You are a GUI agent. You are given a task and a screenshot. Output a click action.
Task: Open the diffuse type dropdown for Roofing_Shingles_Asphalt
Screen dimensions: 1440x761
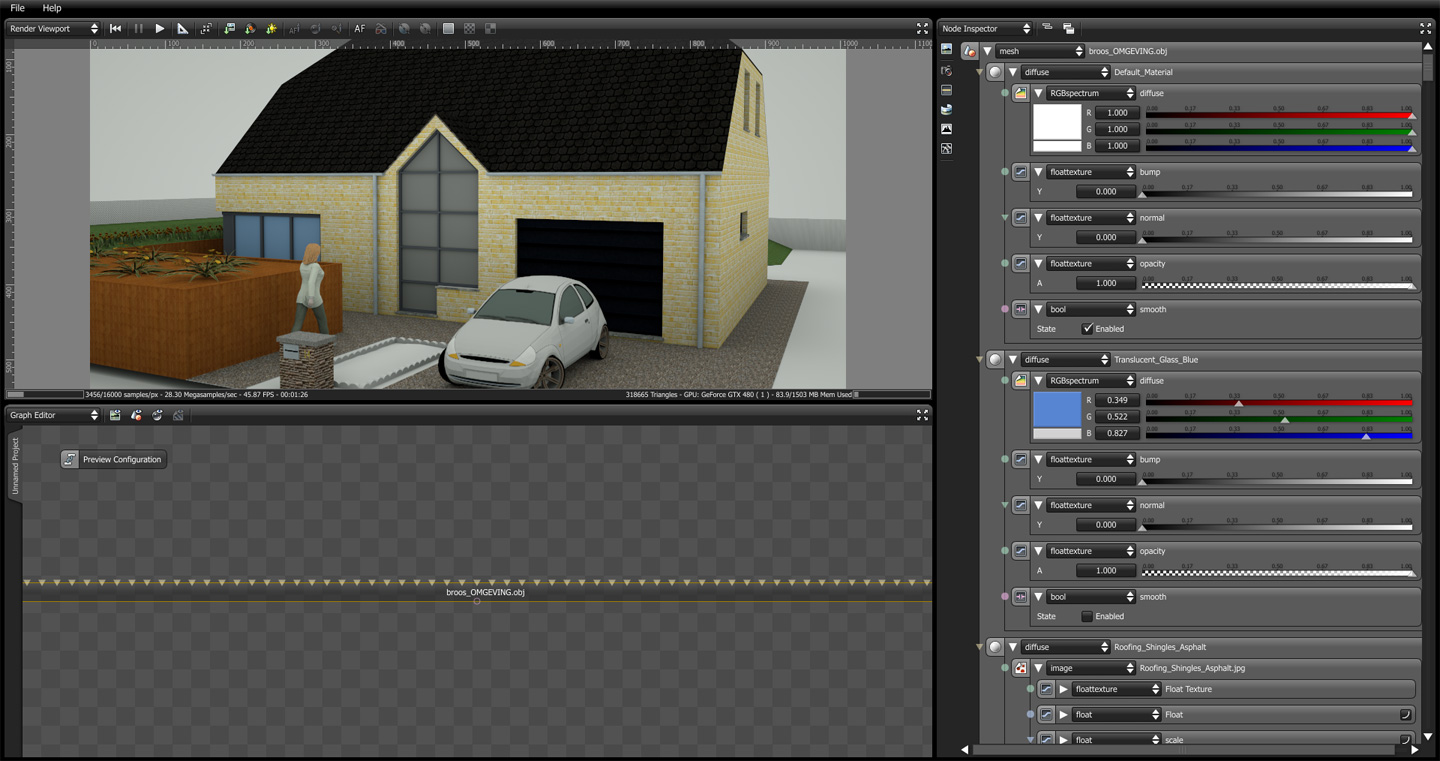[x=1065, y=647]
